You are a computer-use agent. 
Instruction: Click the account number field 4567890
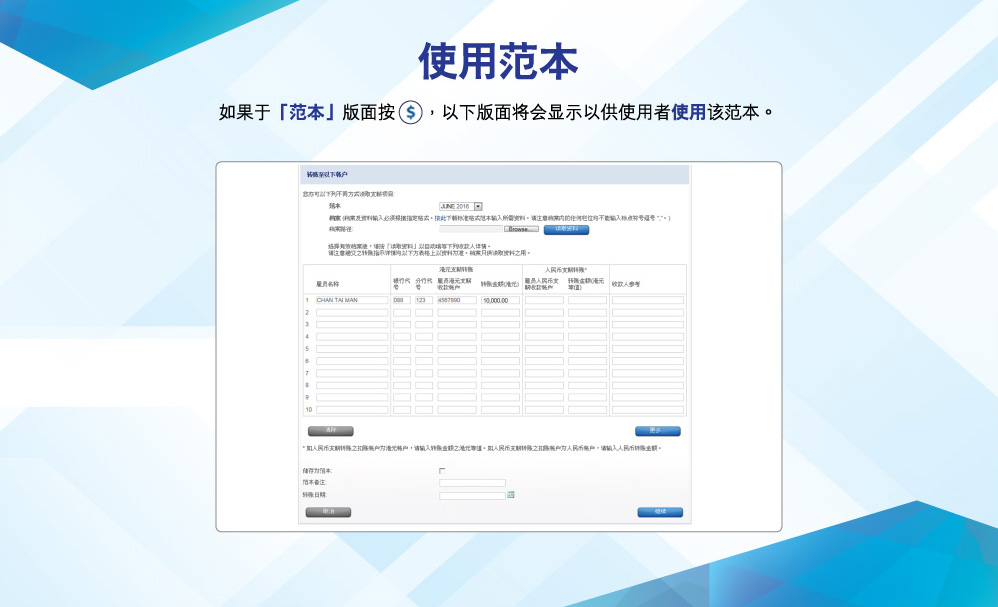[456, 300]
